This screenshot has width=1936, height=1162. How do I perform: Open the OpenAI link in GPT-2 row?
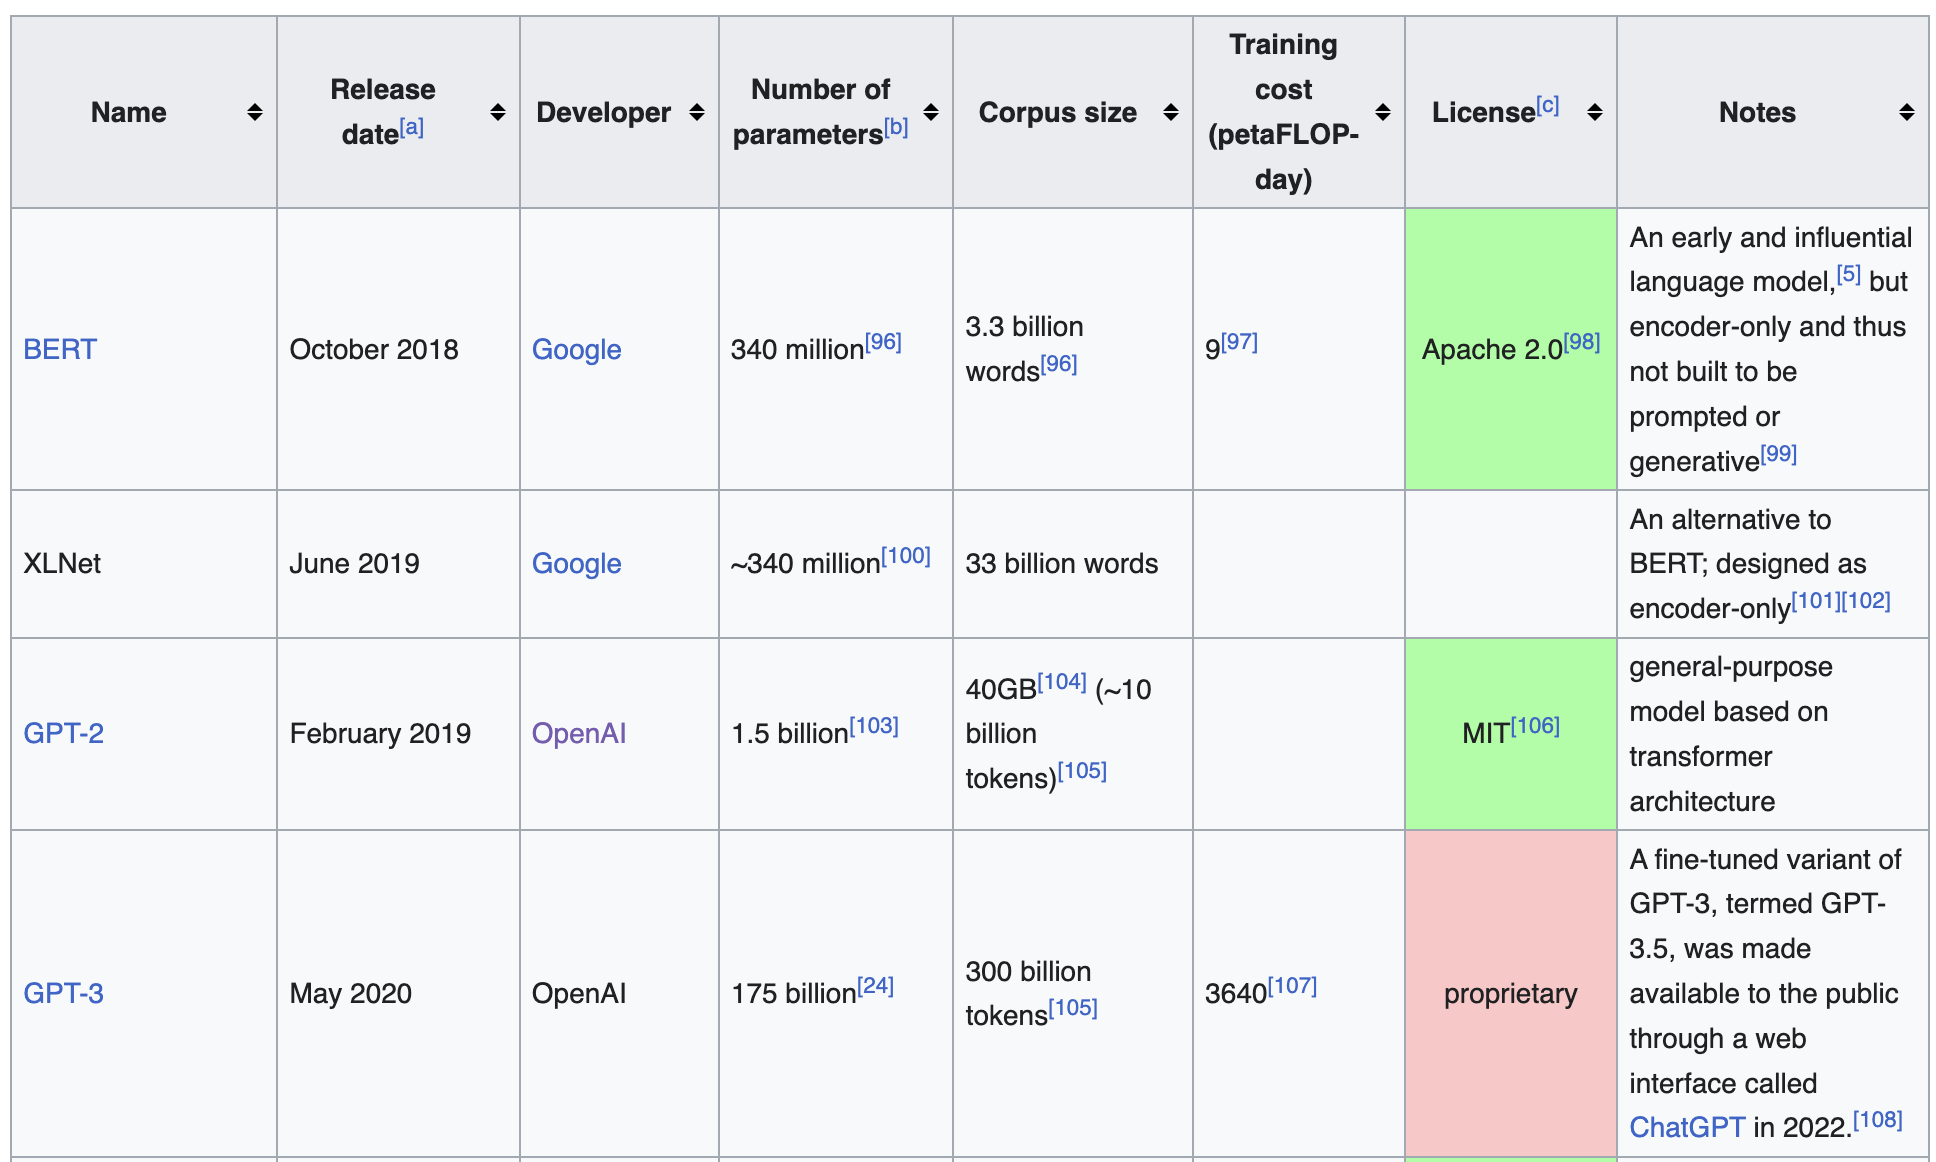click(578, 733)
